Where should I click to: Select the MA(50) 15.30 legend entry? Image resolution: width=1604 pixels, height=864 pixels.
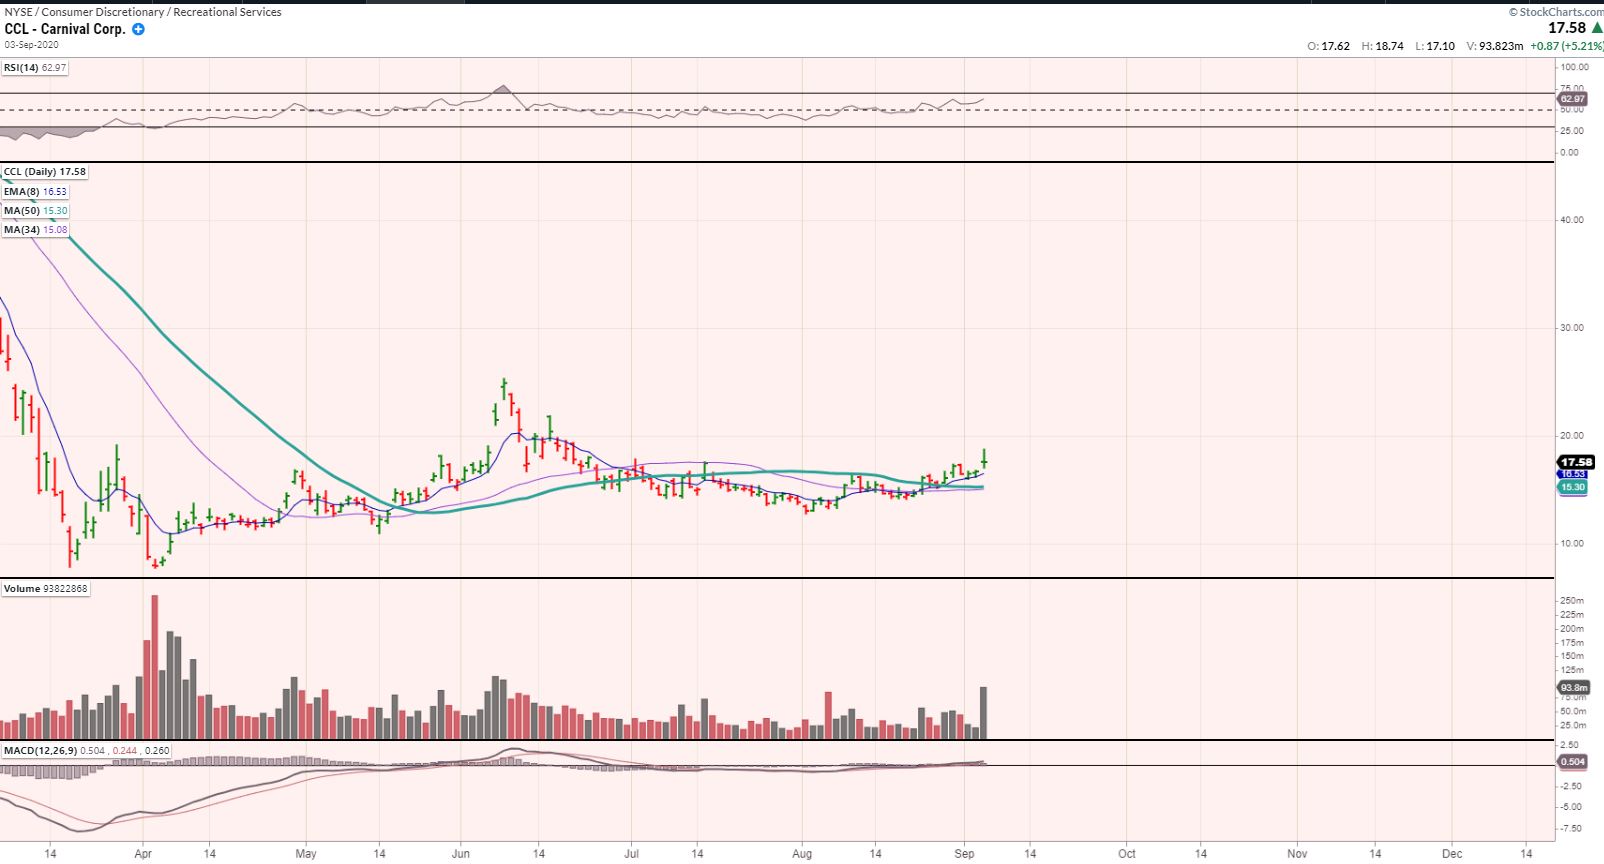(x=35, y=211)
